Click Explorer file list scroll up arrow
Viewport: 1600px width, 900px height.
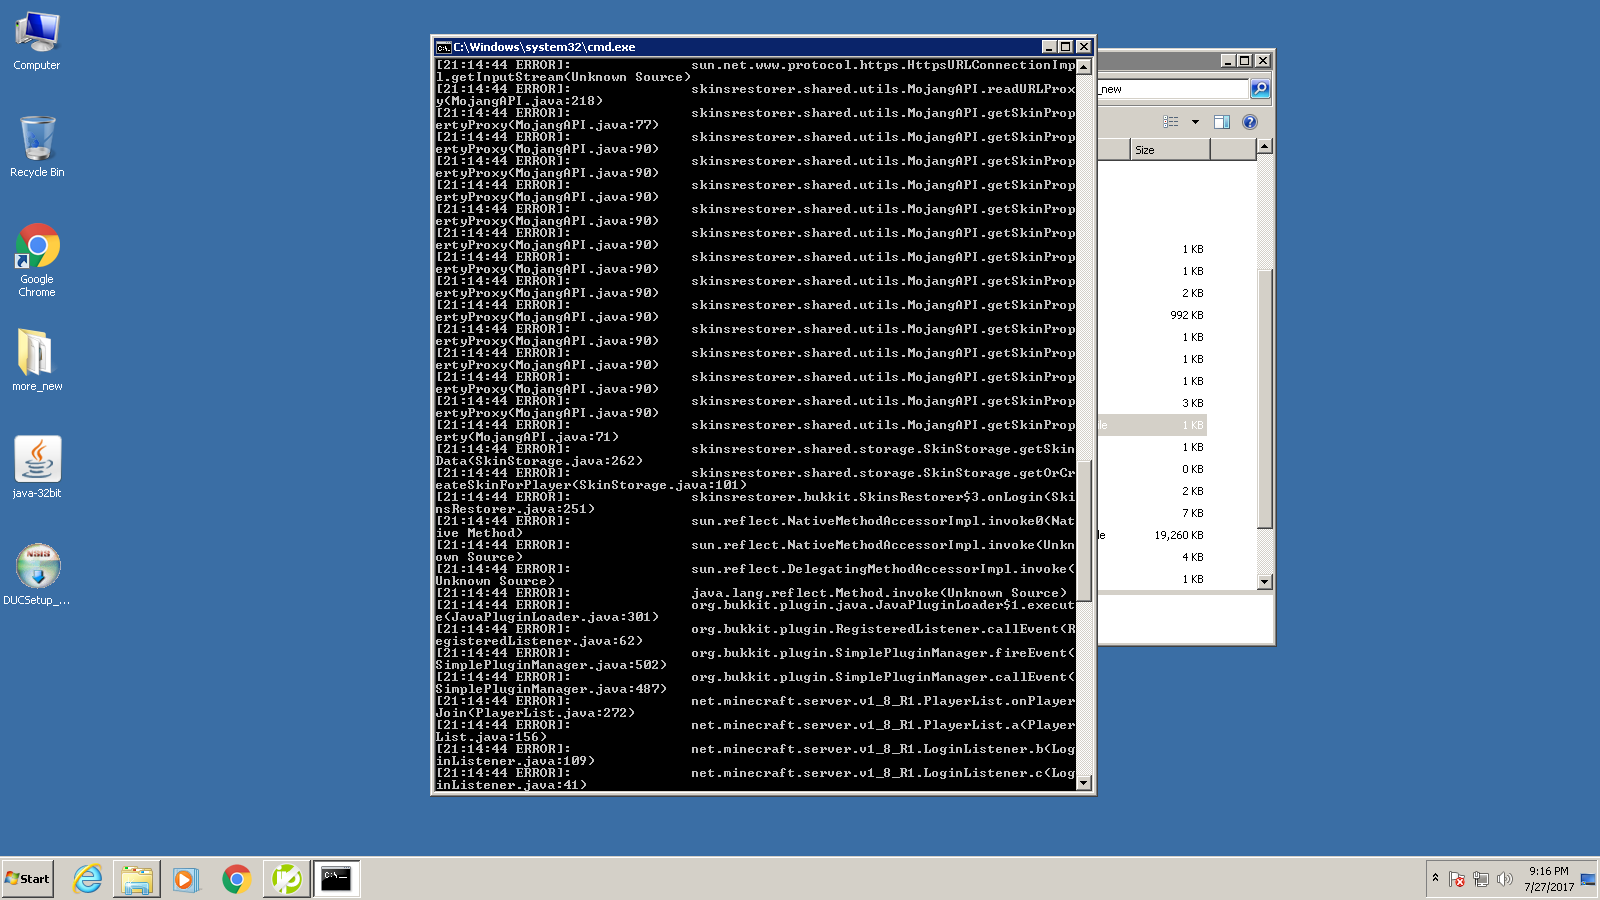[x=1265, y=147]
